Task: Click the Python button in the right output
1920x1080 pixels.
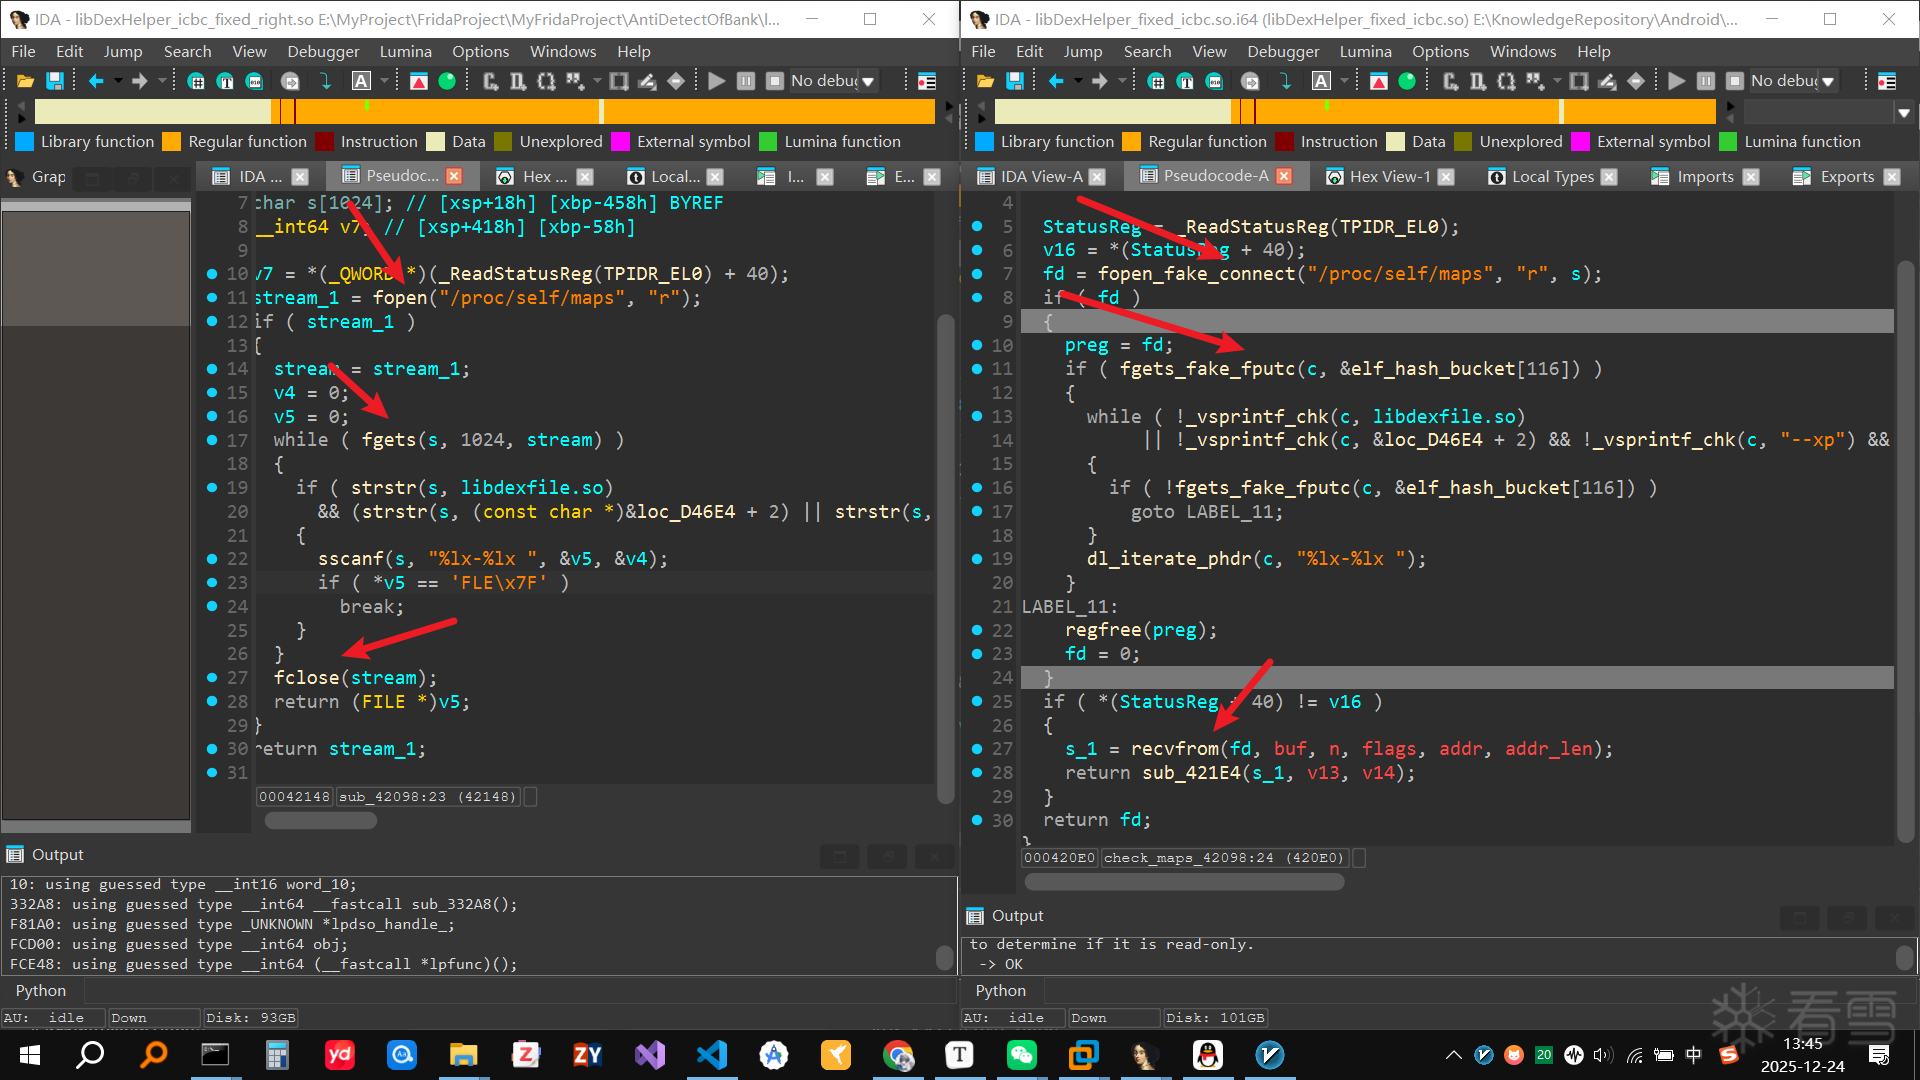Action: coord(1000,990)
